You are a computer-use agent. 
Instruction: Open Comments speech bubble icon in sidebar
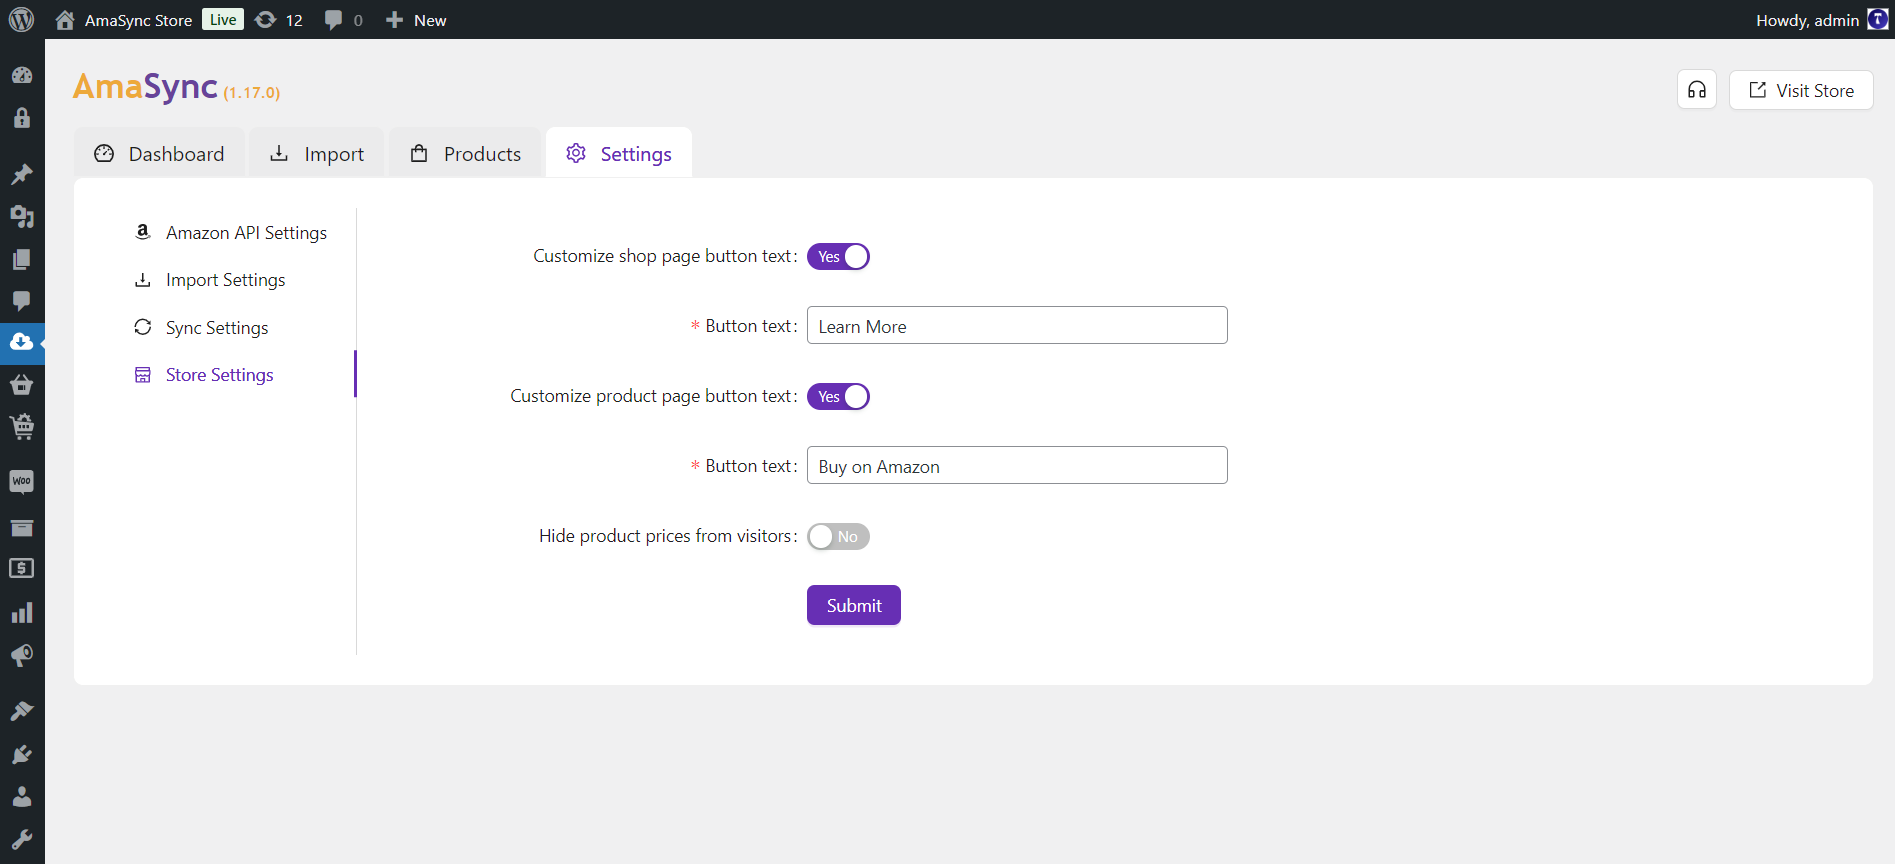click(x=22, y=301)
